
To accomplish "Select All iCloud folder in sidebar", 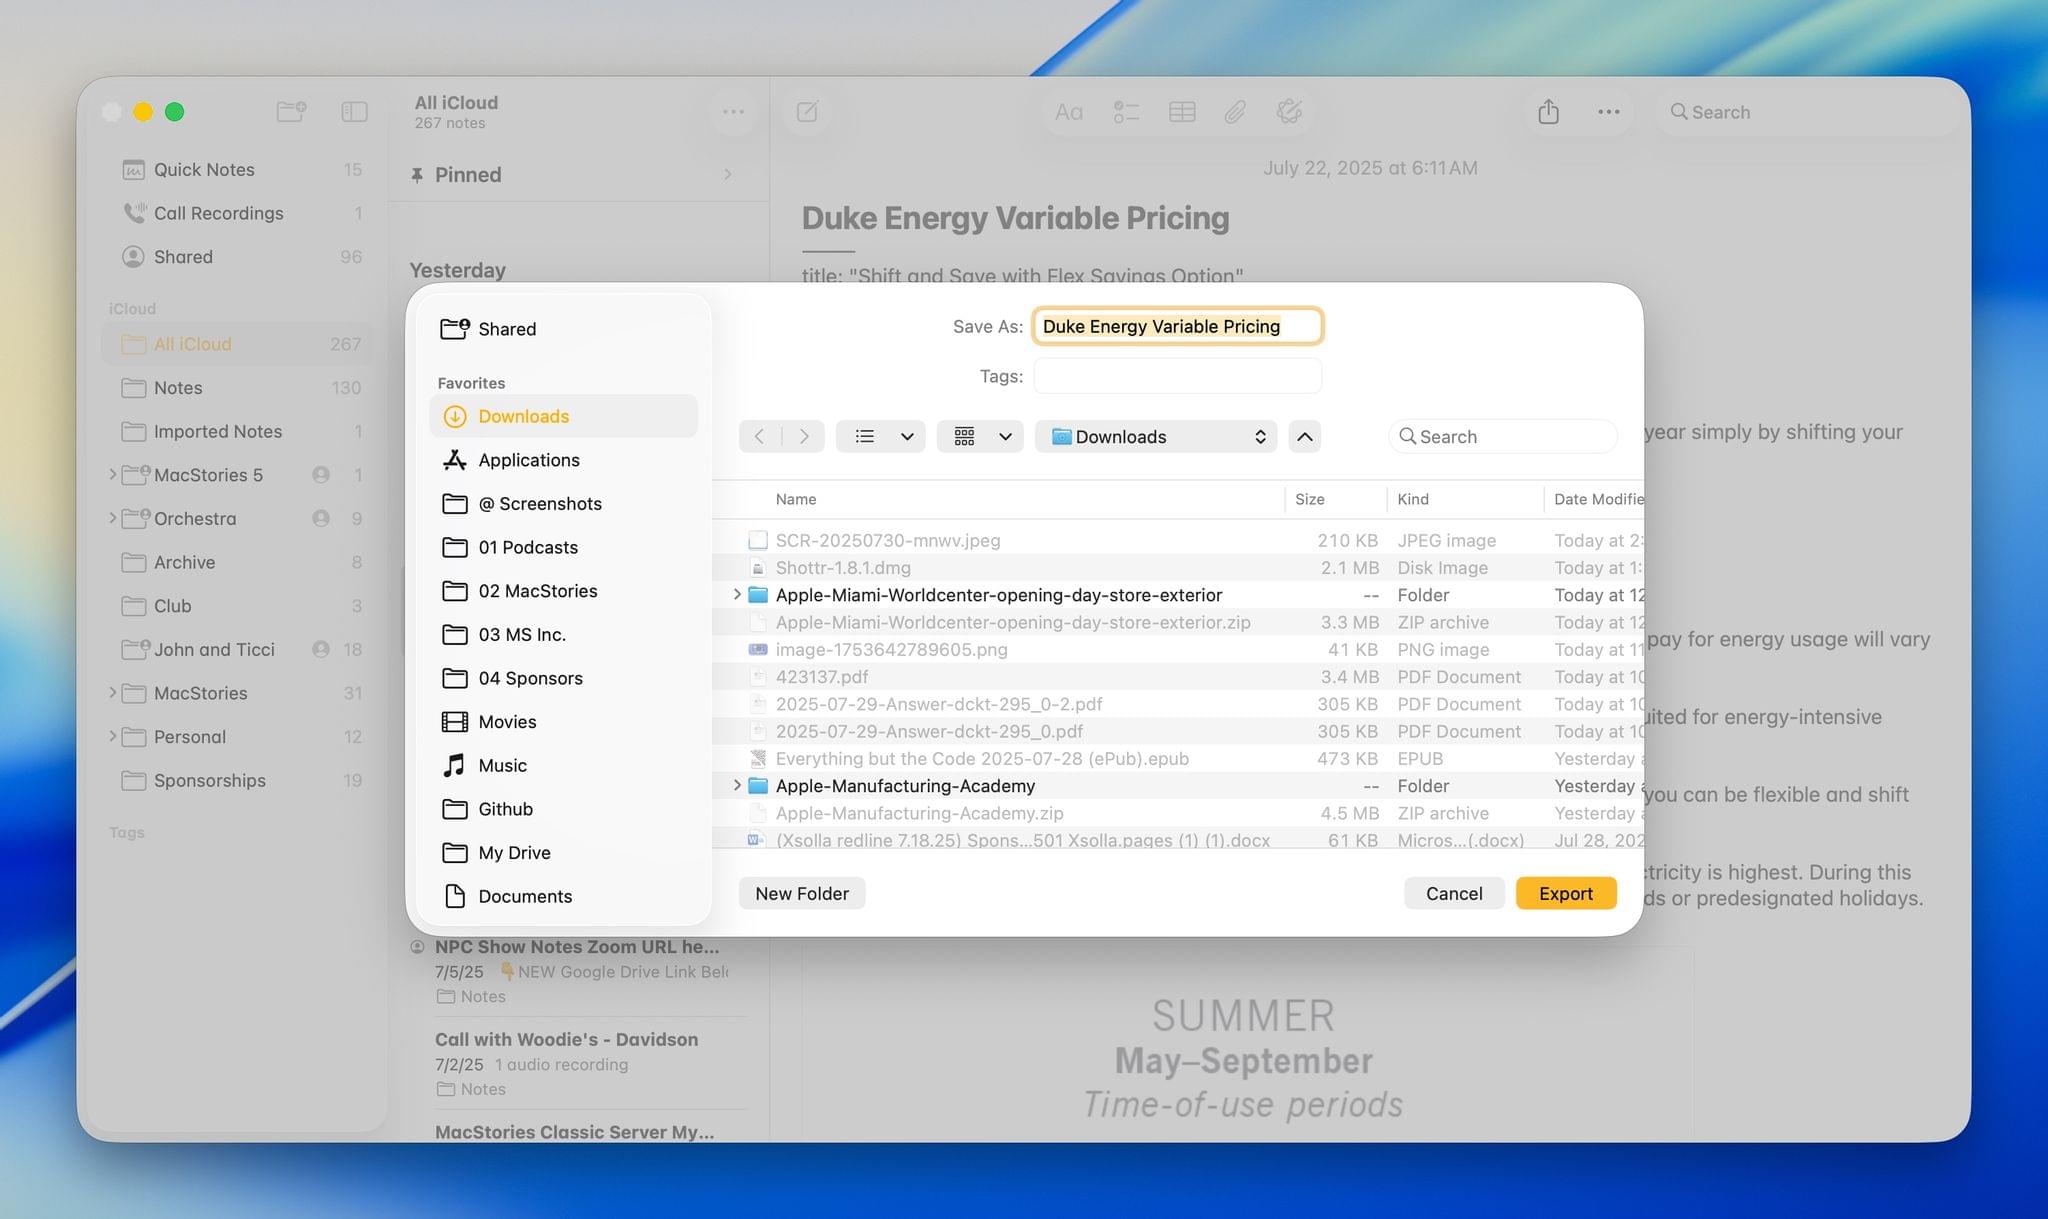I will click(x=238, y=344).
